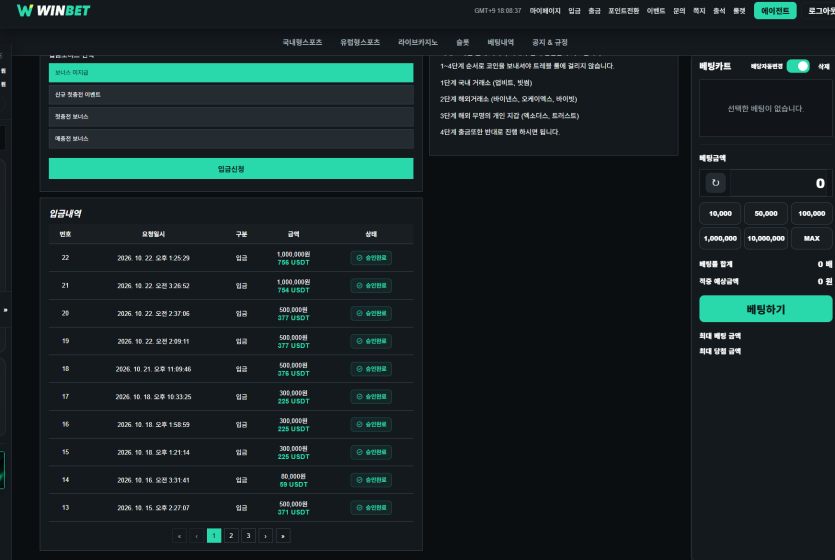The width and height of the screenshot is (835, 560).
Task: Jump to last page with » arrow
Action: pos(283,536)
